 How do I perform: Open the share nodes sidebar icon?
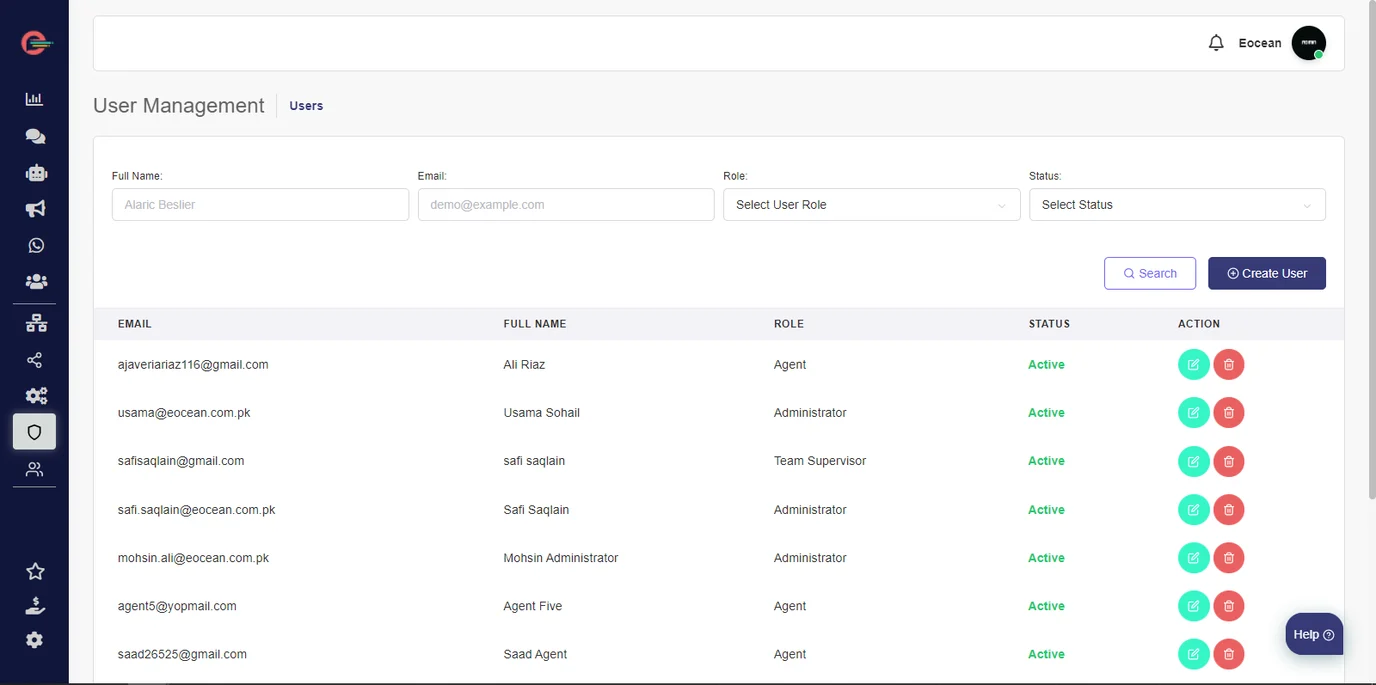[35, 360]
